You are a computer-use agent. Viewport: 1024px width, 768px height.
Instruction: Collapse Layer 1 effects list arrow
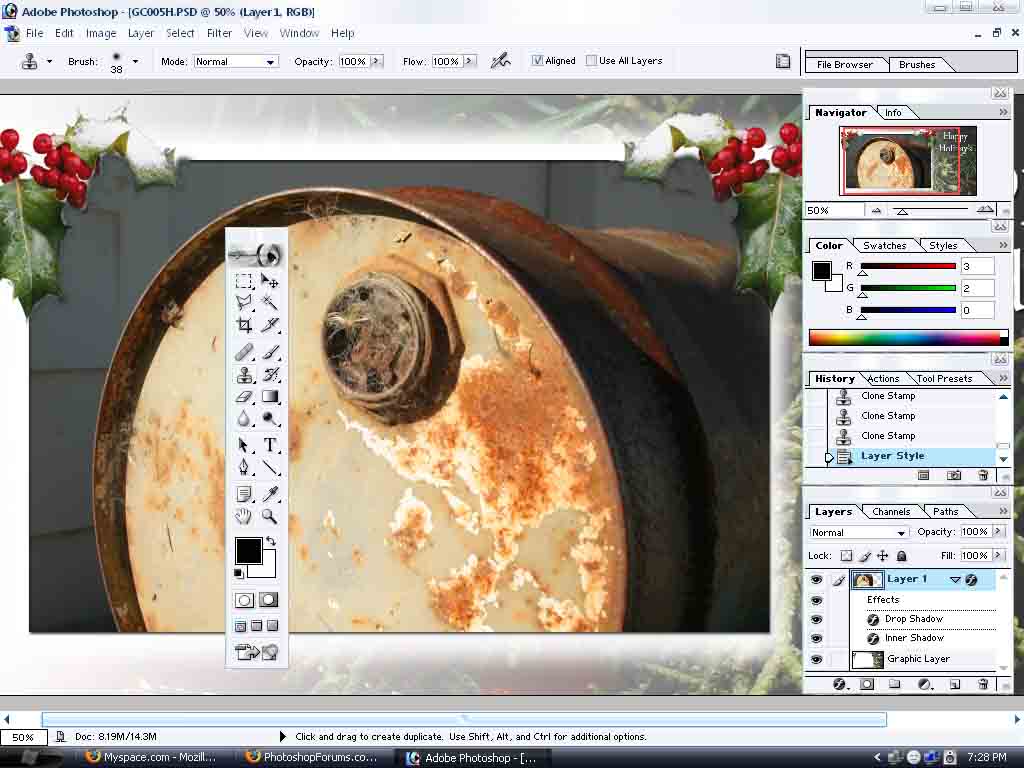955,579
